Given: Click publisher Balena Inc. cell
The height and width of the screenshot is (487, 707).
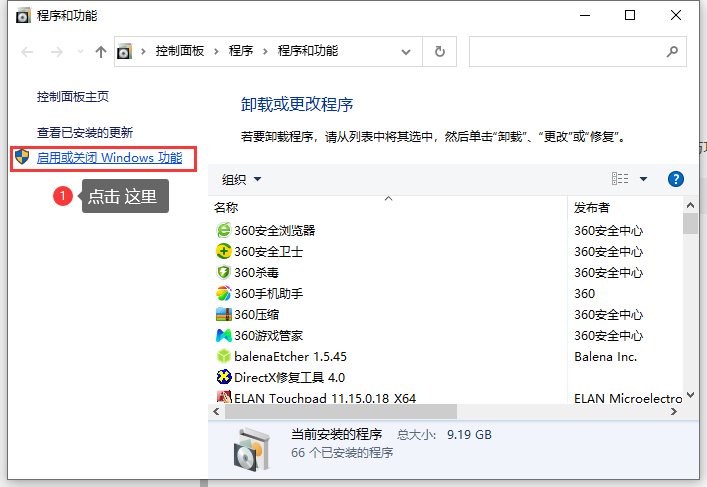Looking at the screenshot, I should [606, 356].
